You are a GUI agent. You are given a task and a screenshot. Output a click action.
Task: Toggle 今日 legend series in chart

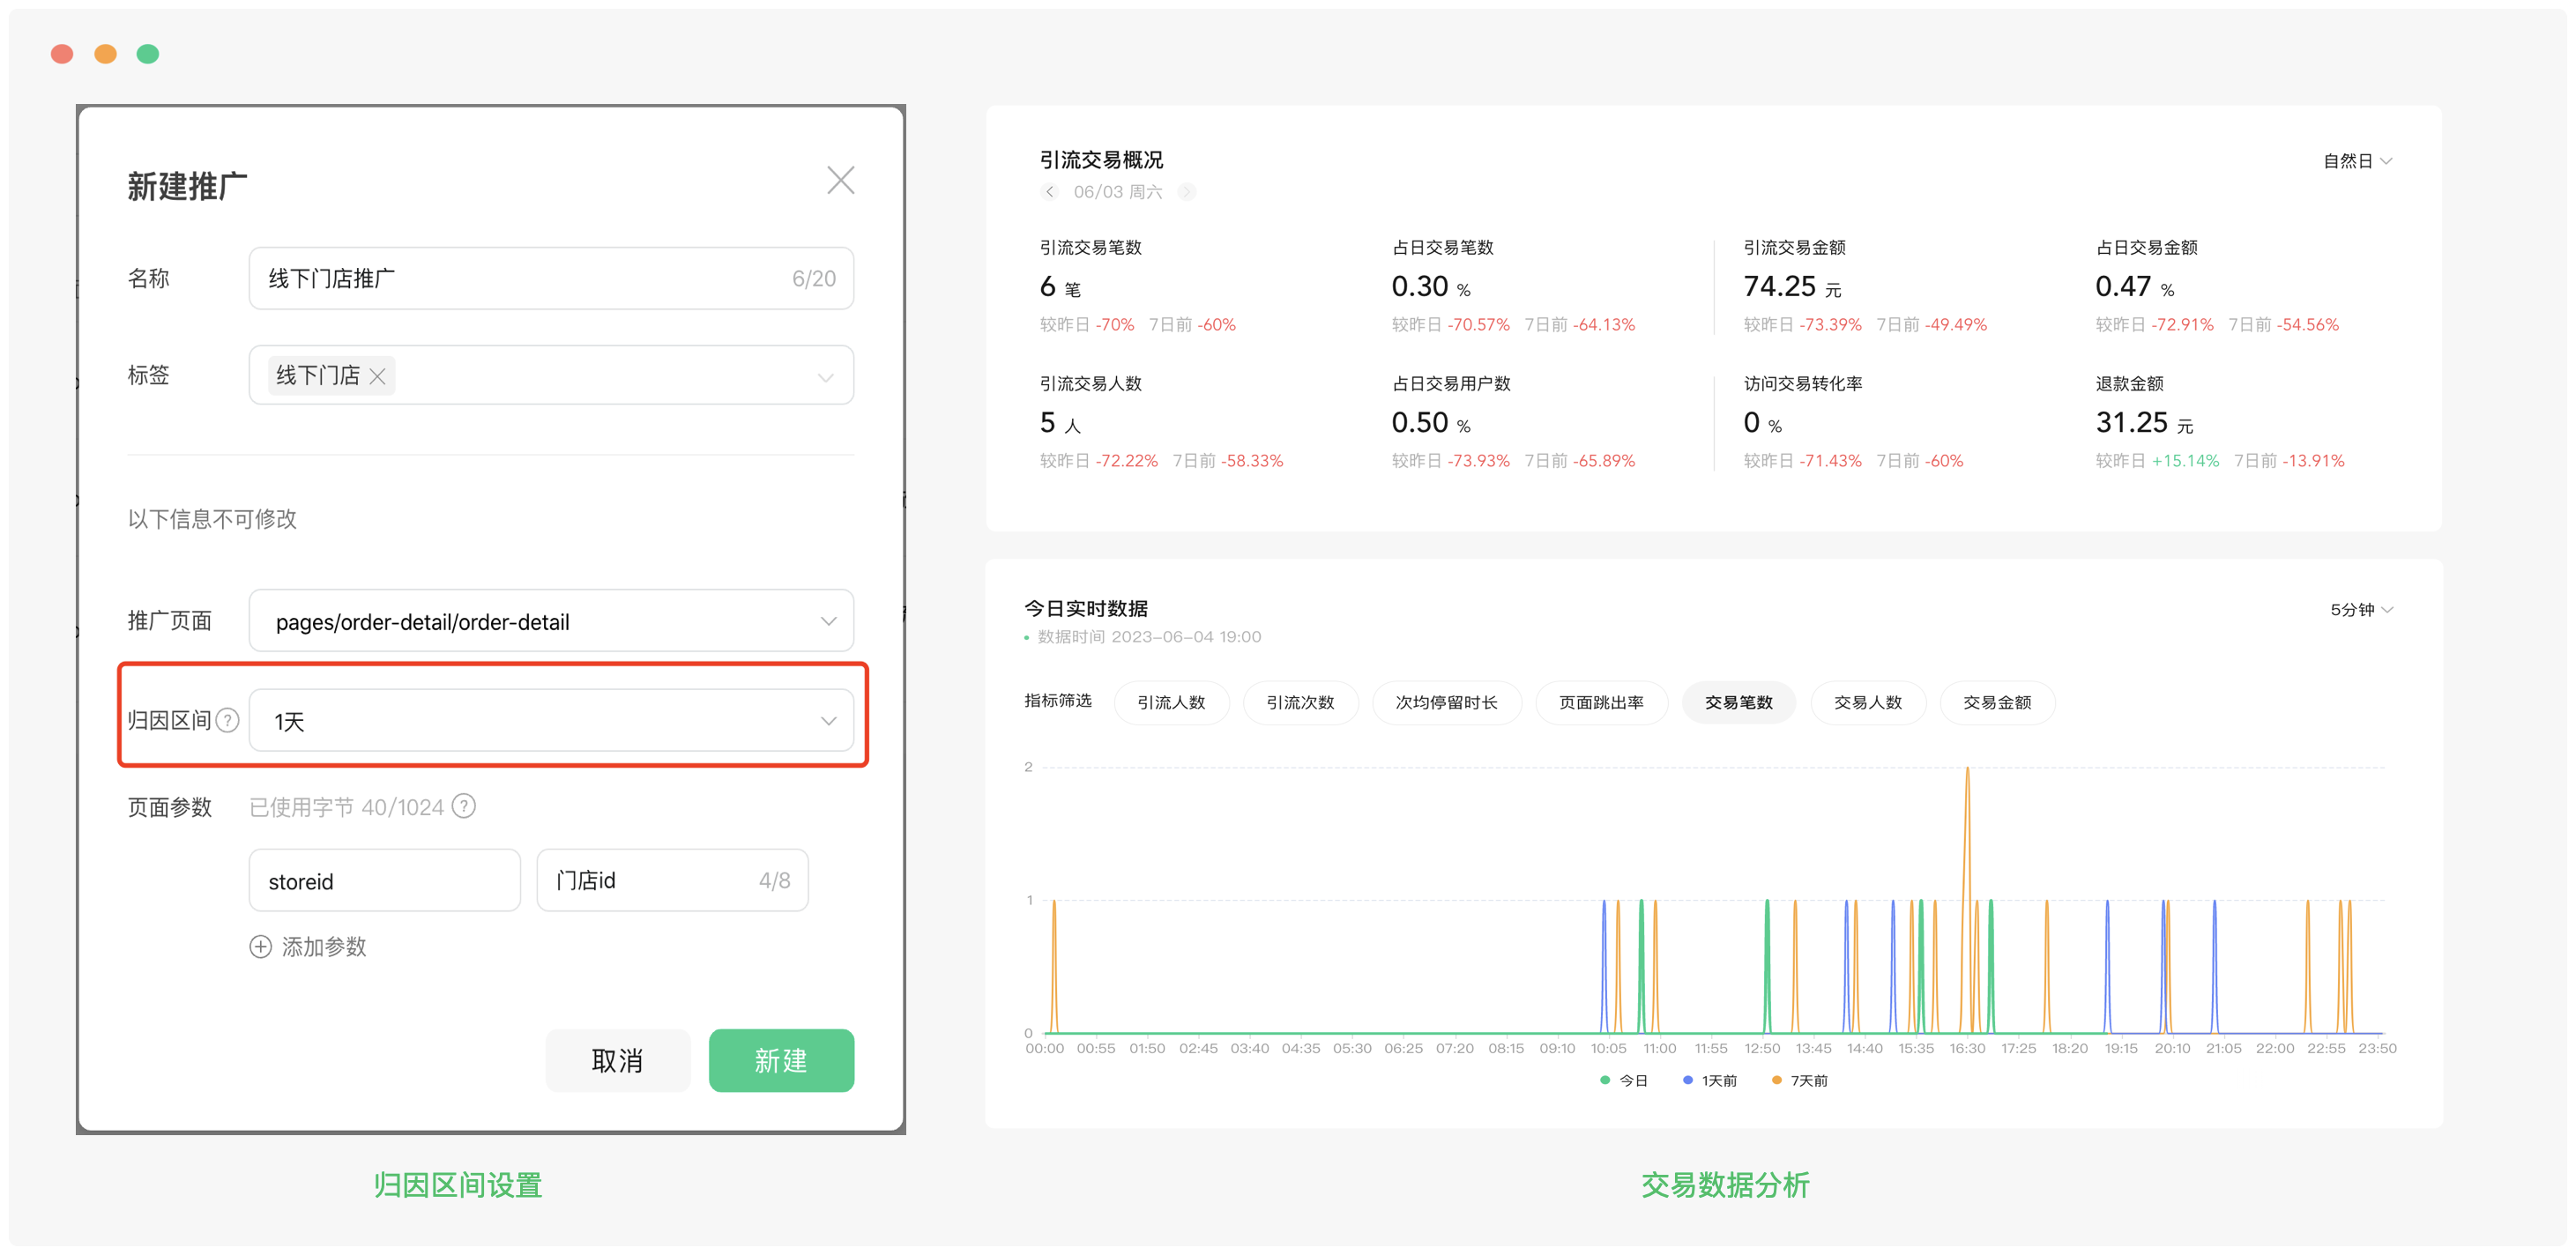click(x=1624, y=1080)
